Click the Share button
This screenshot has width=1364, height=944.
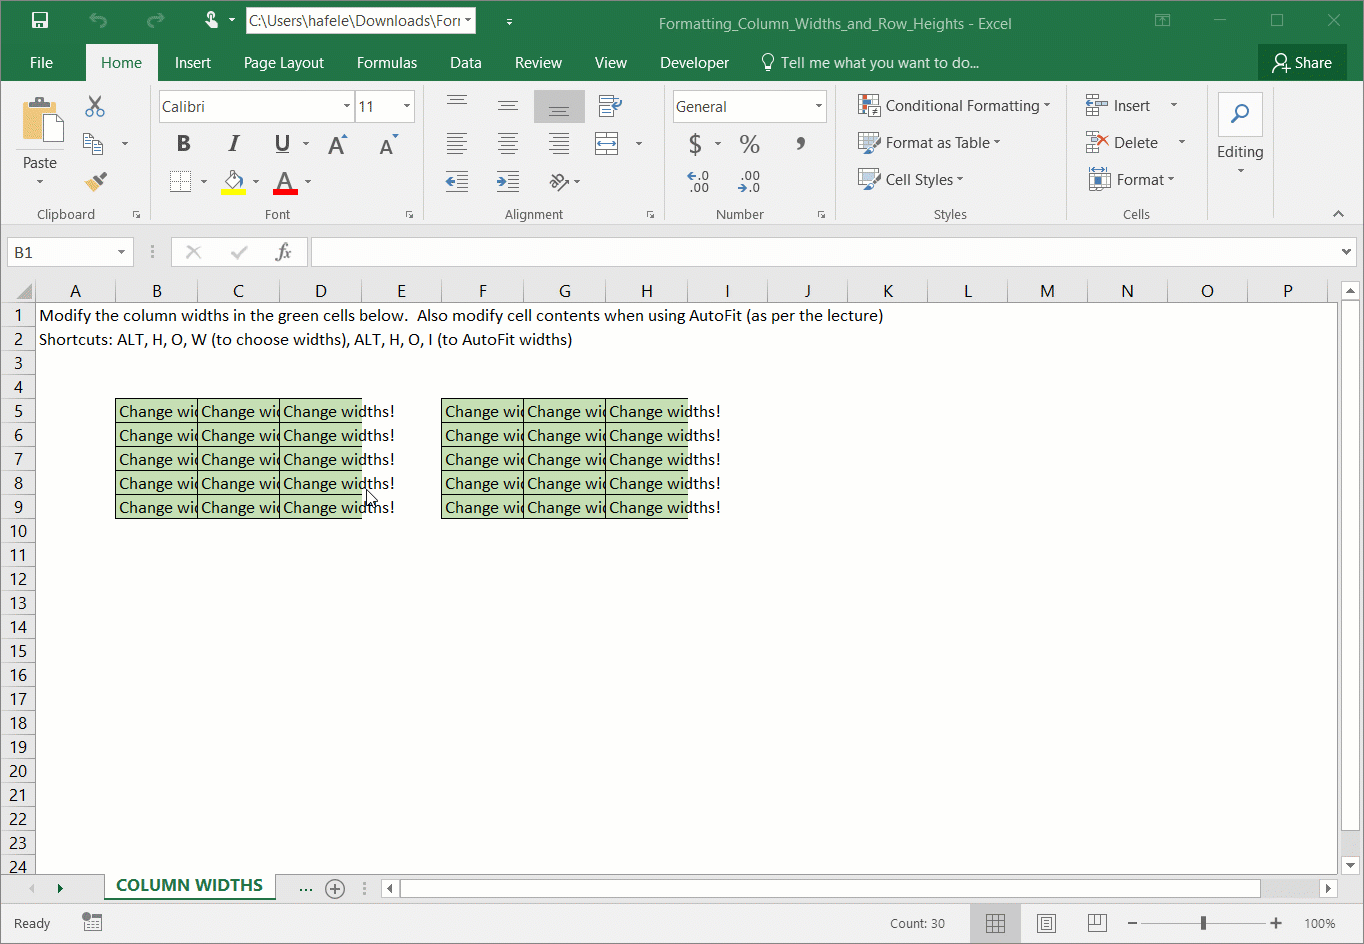[x=1302, y=62]
